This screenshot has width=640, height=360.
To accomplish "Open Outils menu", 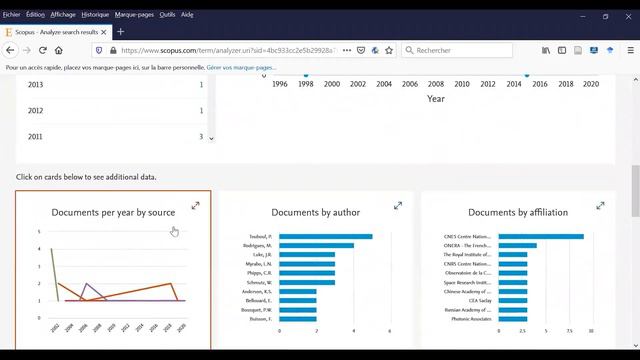I will (x=167, y=14).
